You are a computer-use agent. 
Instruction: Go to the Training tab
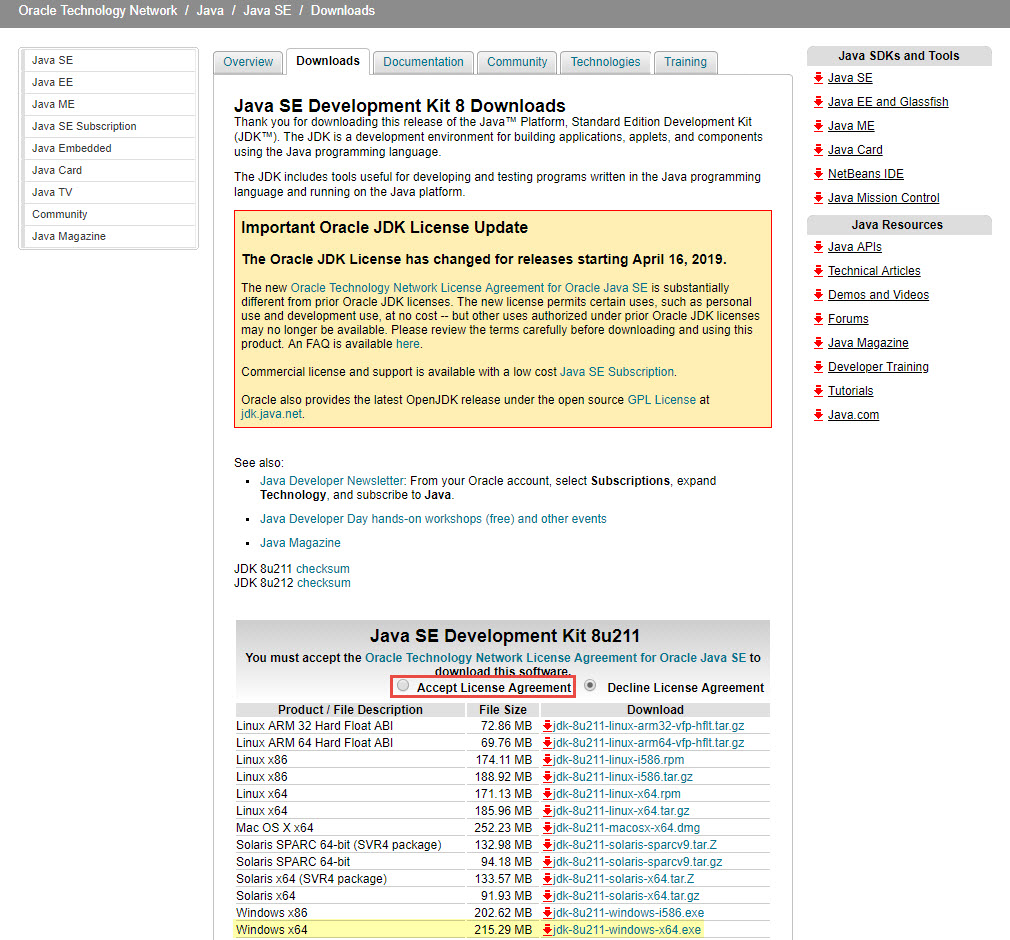click(685, 62)
